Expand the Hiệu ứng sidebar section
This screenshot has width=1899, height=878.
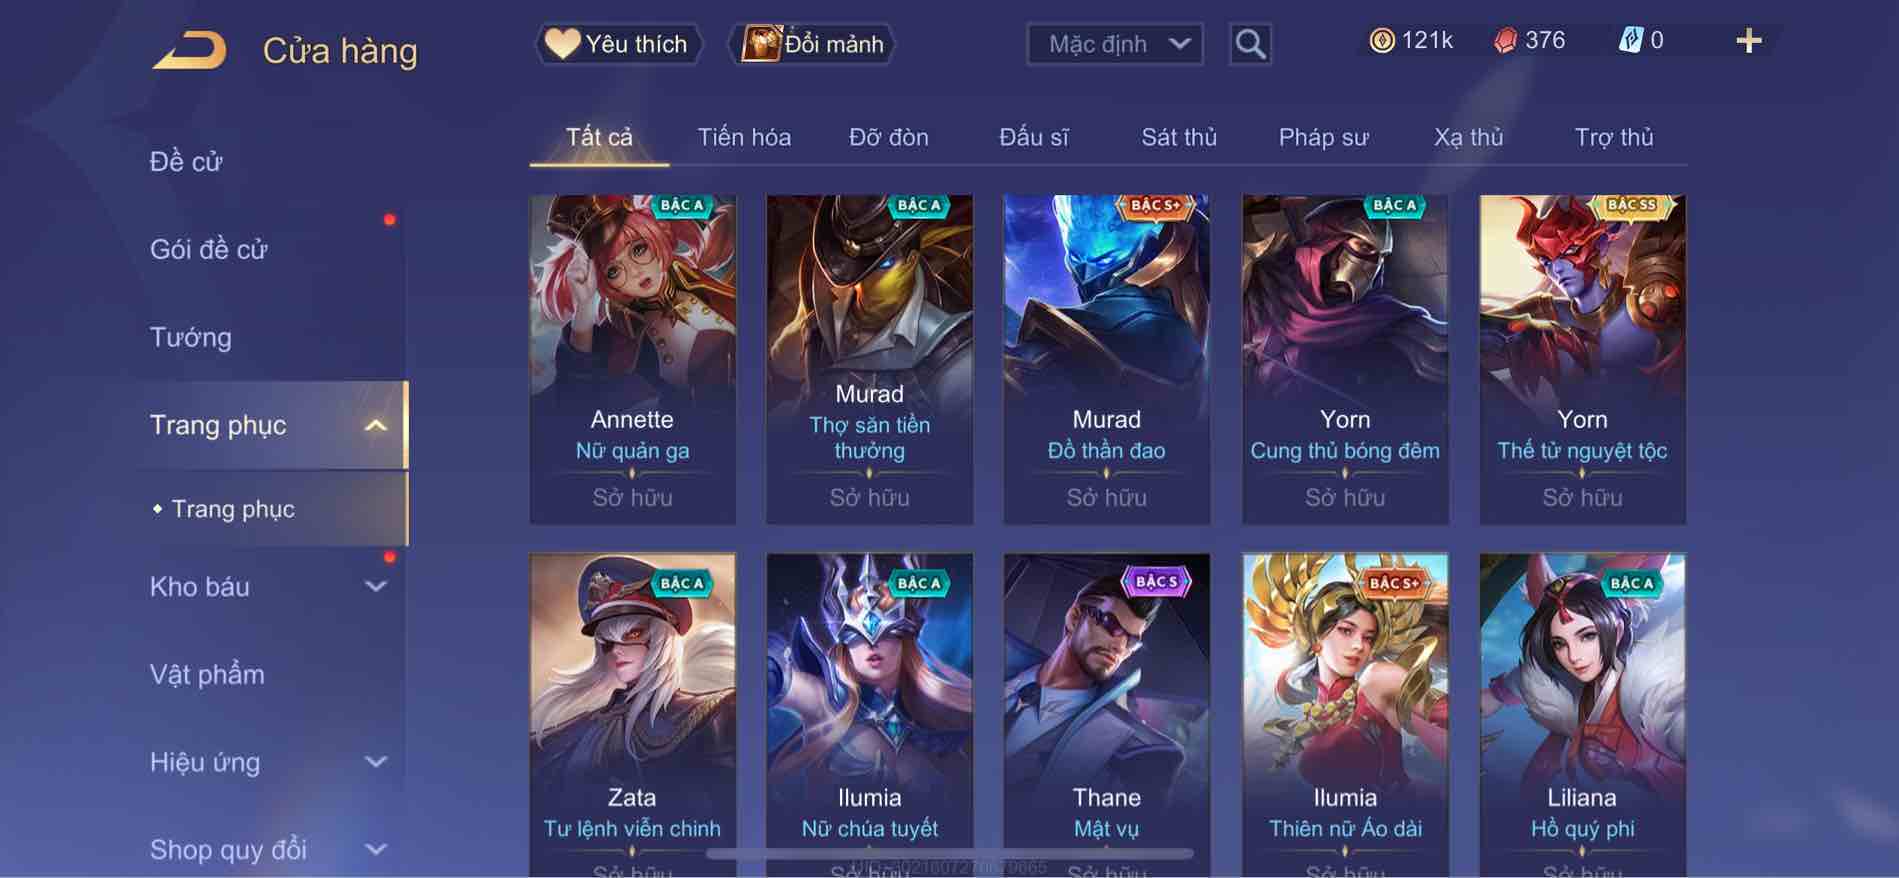point(375,762)
